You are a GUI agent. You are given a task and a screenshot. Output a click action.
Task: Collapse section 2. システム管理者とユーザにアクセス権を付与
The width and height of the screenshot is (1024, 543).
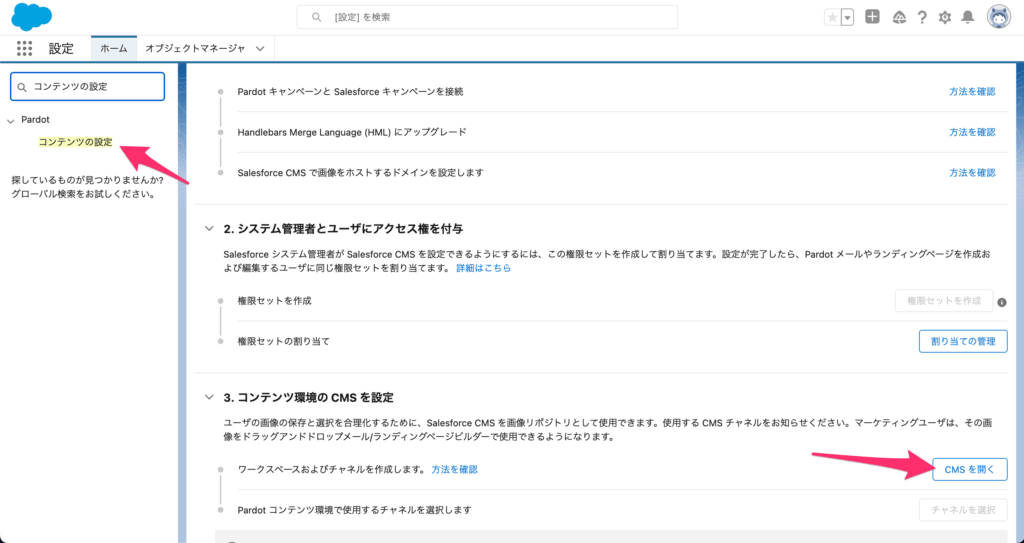209,229
